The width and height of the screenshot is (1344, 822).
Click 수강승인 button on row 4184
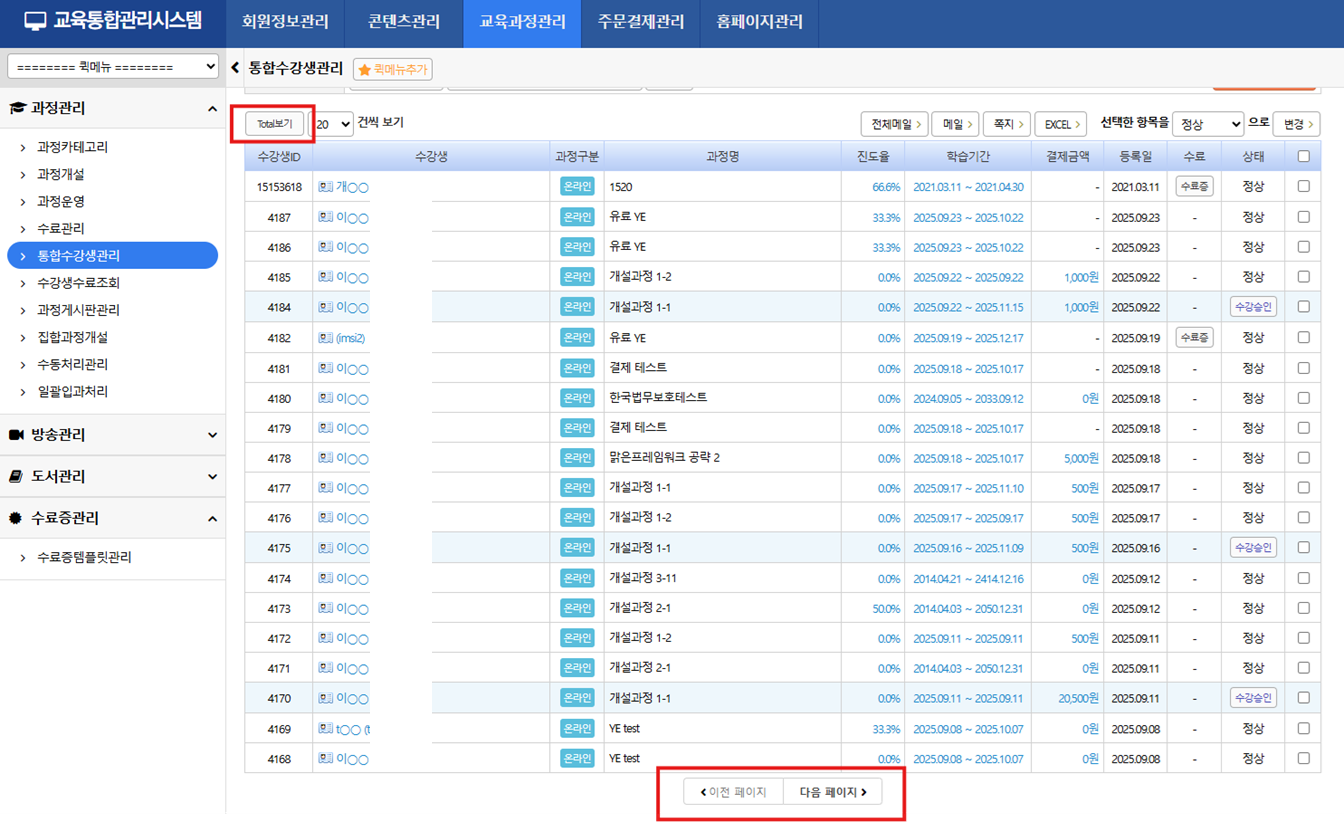(1252, 307)
